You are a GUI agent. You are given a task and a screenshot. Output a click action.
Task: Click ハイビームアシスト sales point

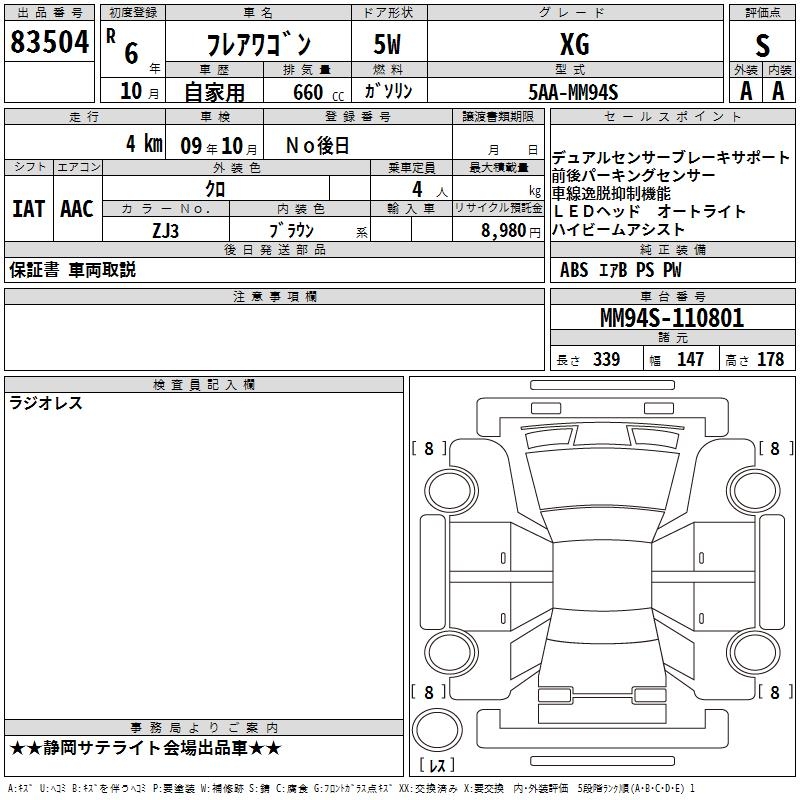pos(618,230)
